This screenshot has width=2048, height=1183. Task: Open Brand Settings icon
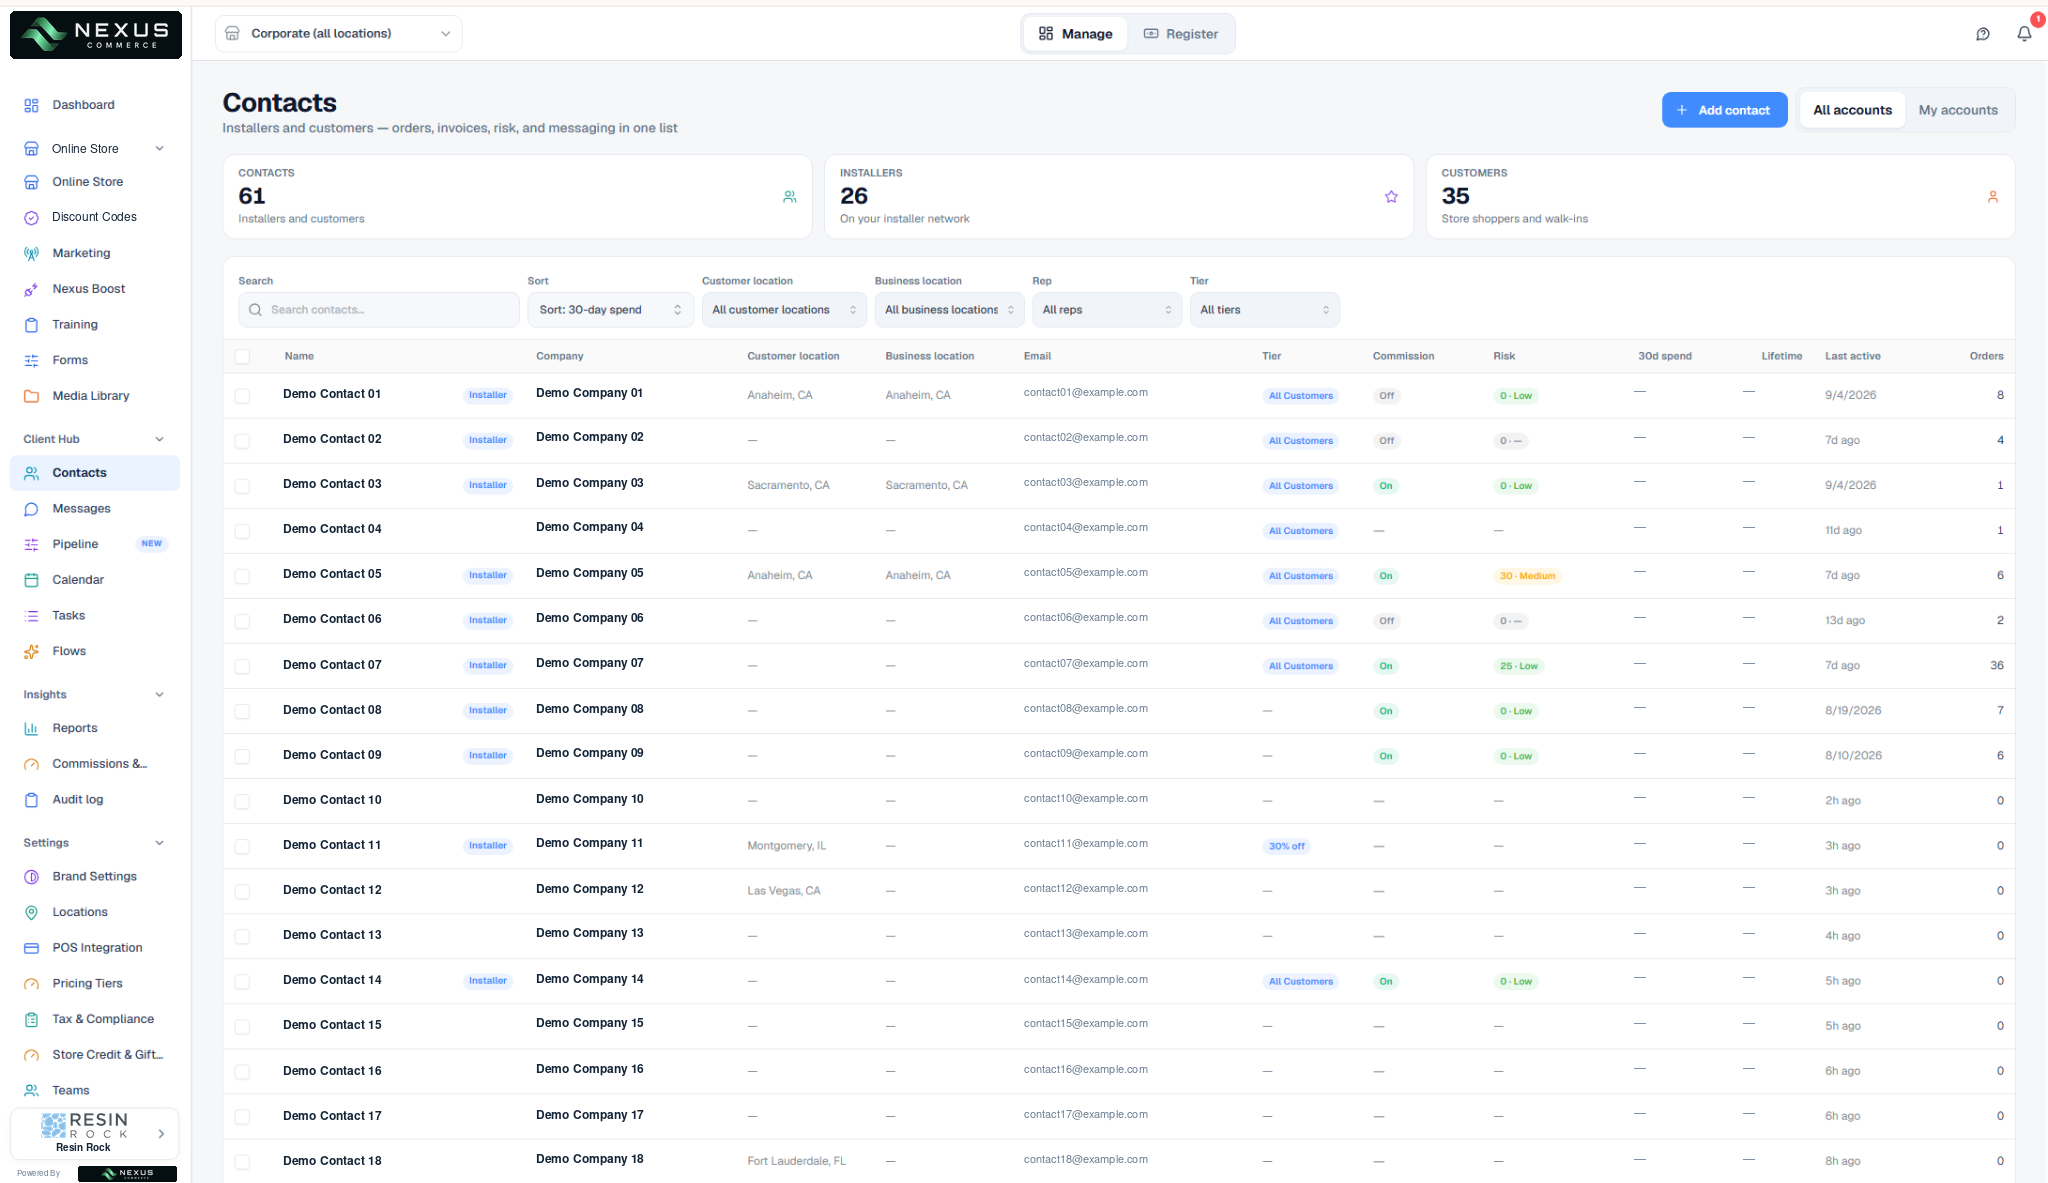(x=31, y=877)
